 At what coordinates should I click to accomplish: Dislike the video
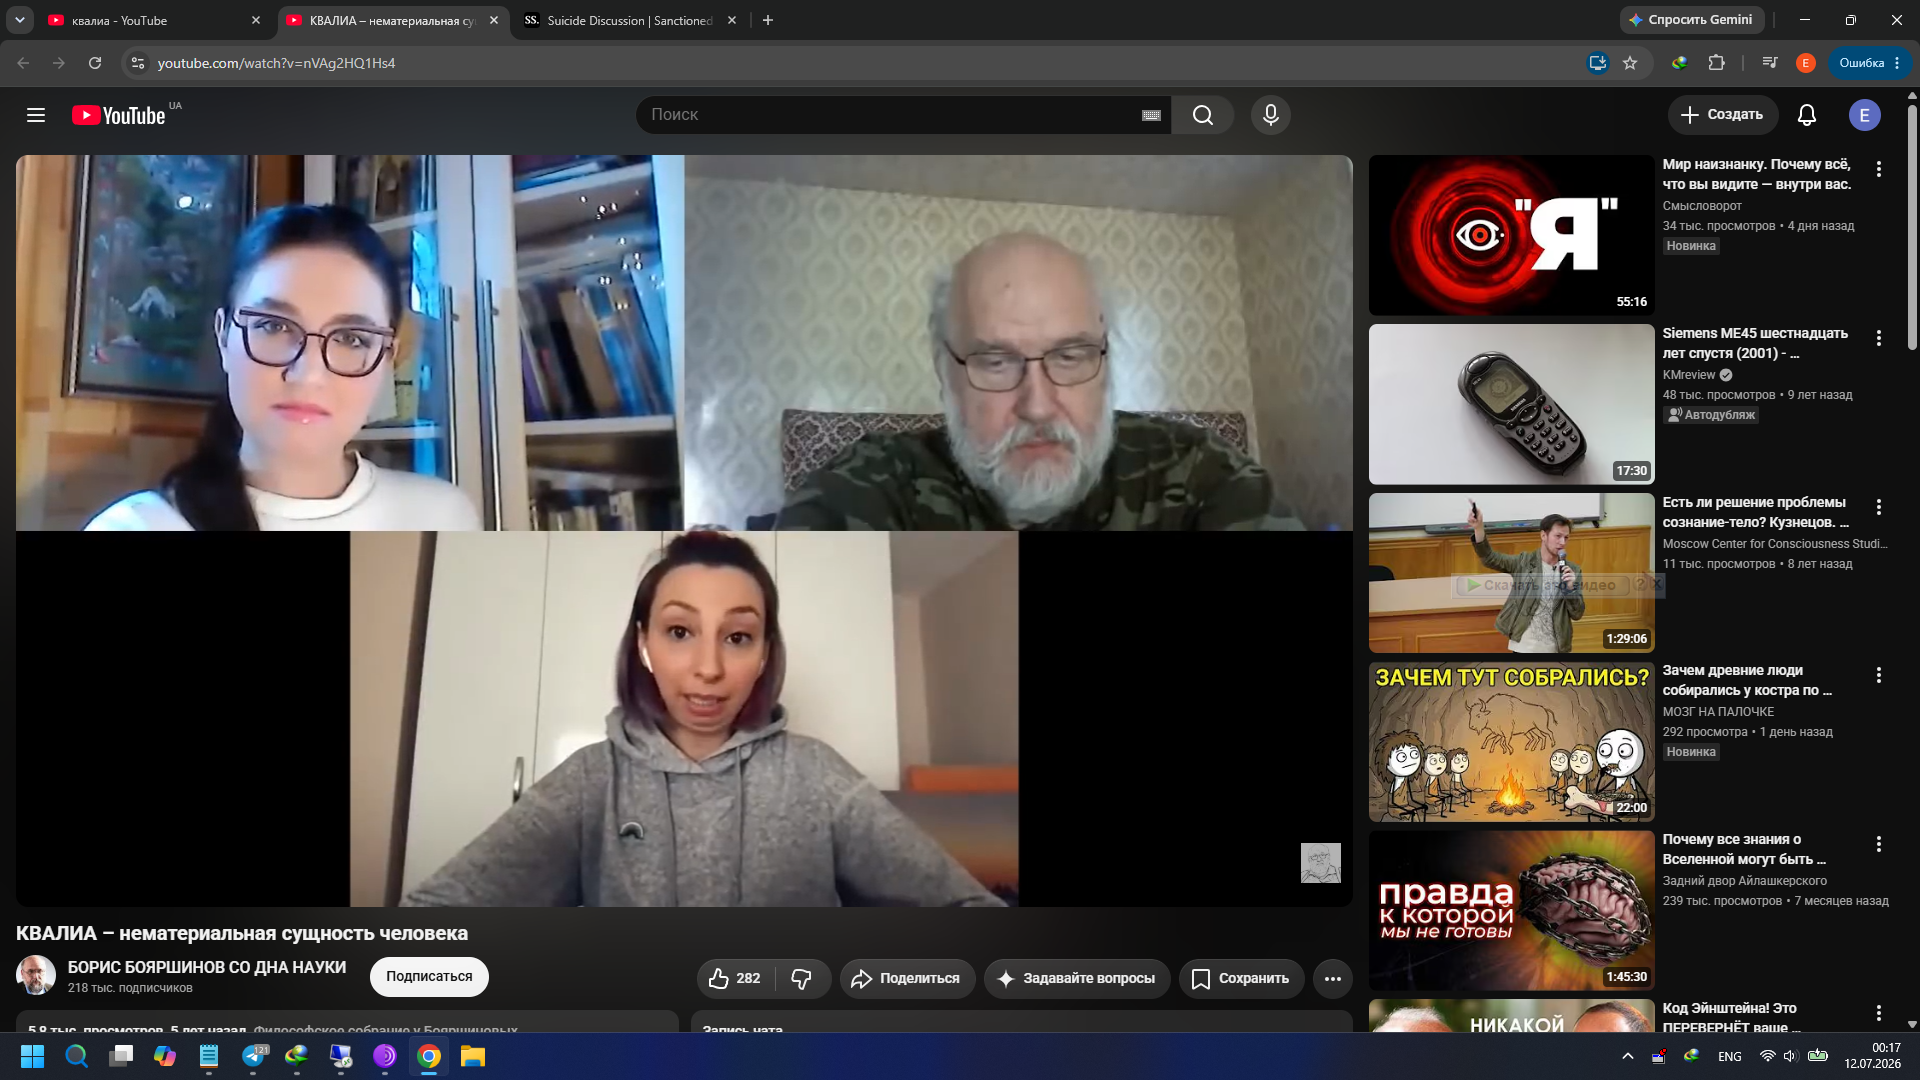pos(802,978)
